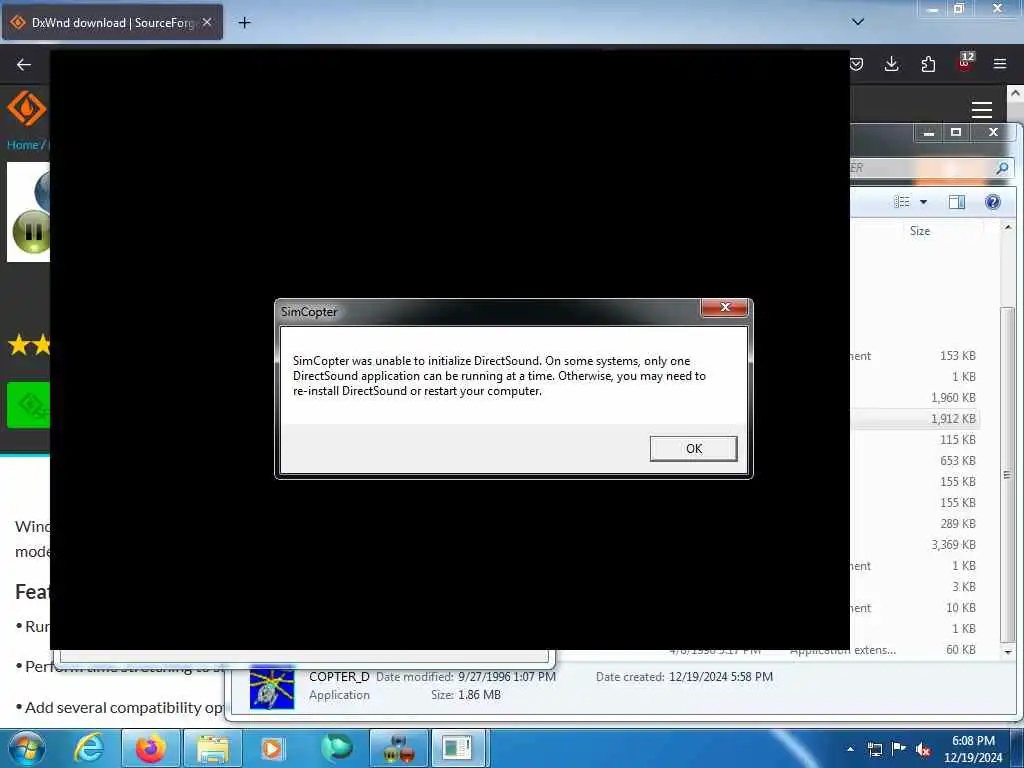
Task: Switch to the SimCopter window taskbar button
Action: coord(456,748)
